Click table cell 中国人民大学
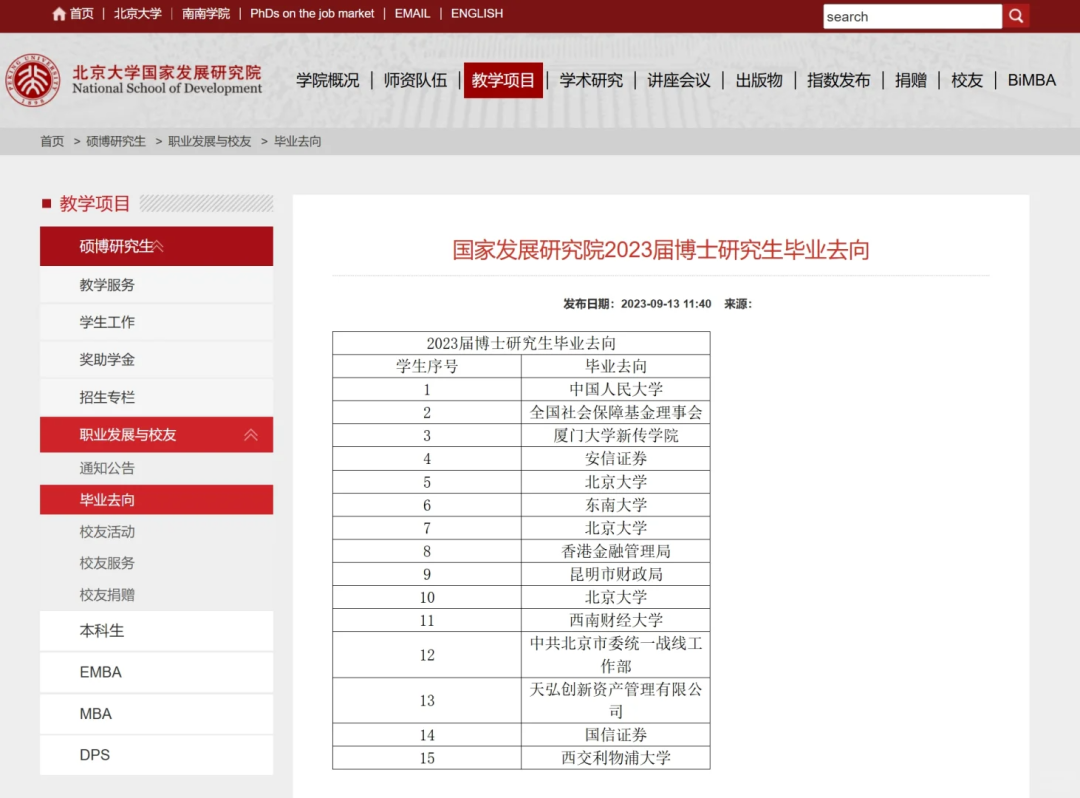 click(616, 390)
